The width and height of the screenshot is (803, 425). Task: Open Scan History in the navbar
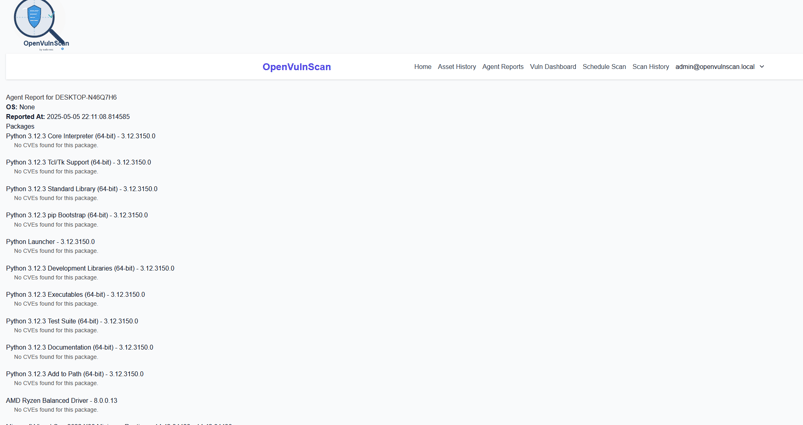click(650, 67)
